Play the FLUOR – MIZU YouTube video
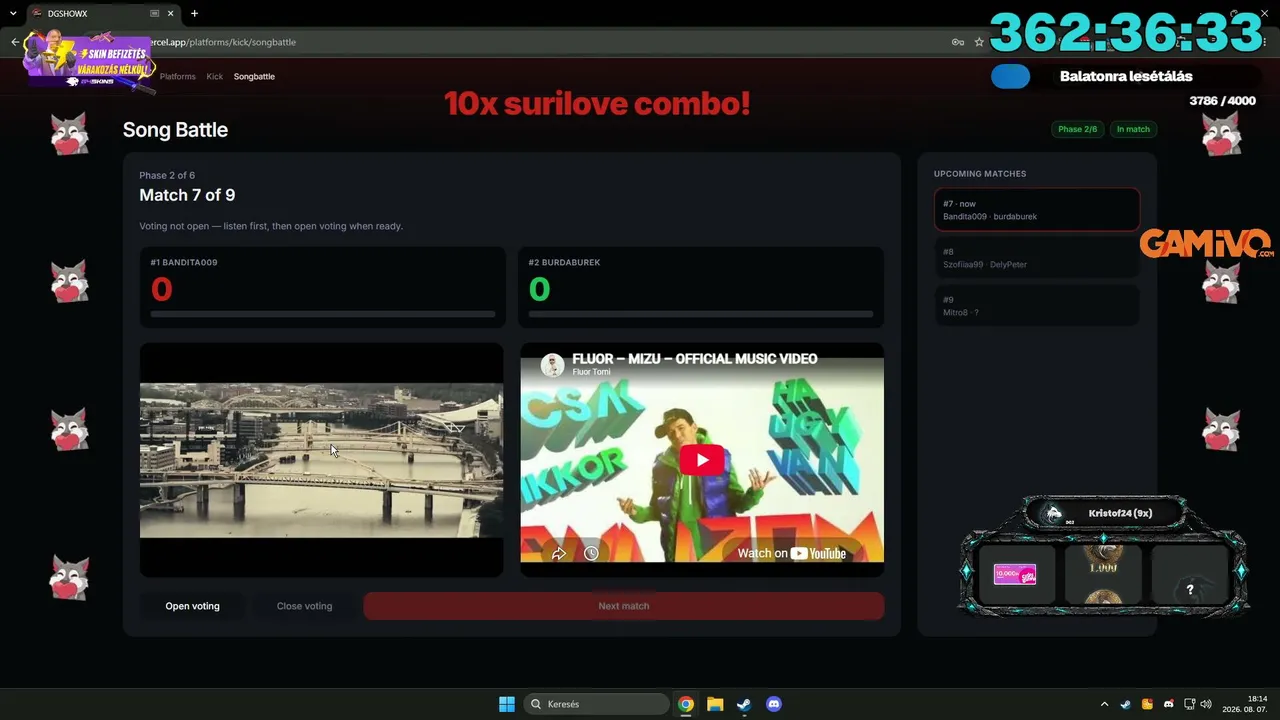Screen dimensions: 1280x720 [702, 460]
